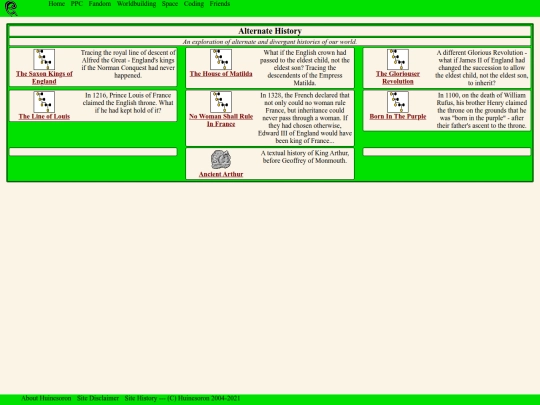Click the description 'In 1216, Prince Louis of France'
540x405 pixels.
click(x=128, y=103)
